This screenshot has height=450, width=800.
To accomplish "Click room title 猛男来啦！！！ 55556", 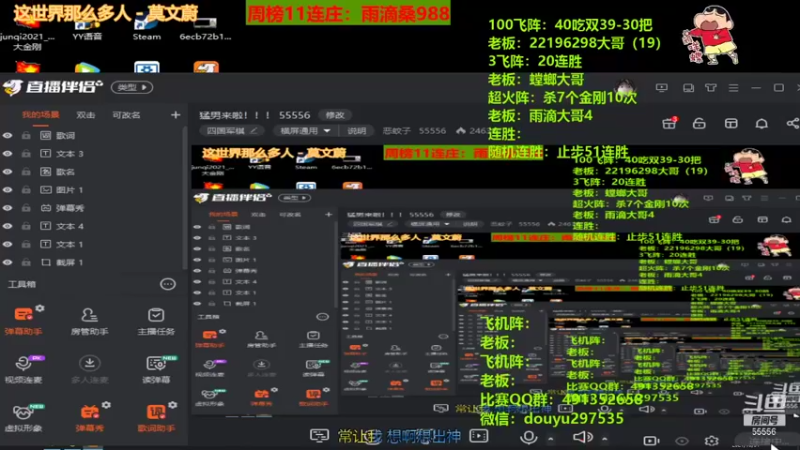I will tap(255, 115).
